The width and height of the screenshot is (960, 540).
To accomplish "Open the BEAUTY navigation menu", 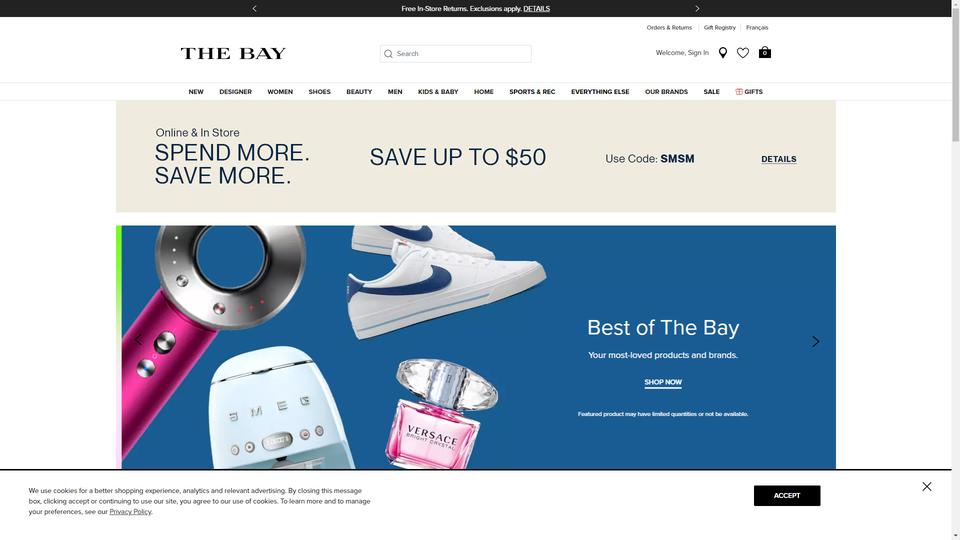I will pyautogui.click(x=359, y=92).
